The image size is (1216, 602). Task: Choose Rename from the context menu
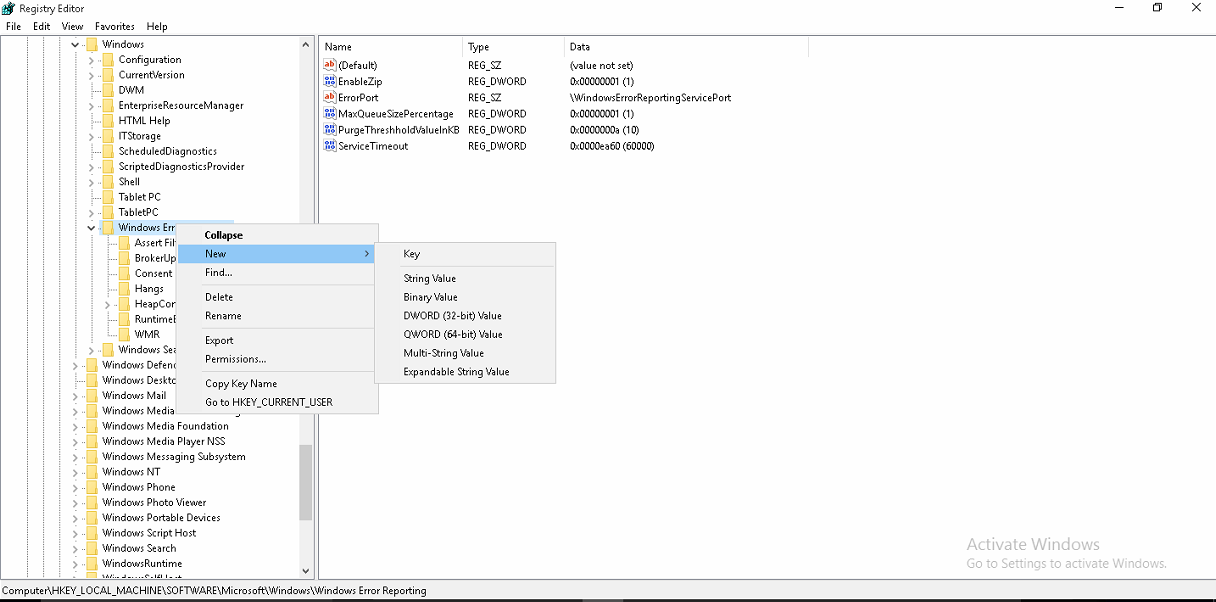[x=277, y=315]
